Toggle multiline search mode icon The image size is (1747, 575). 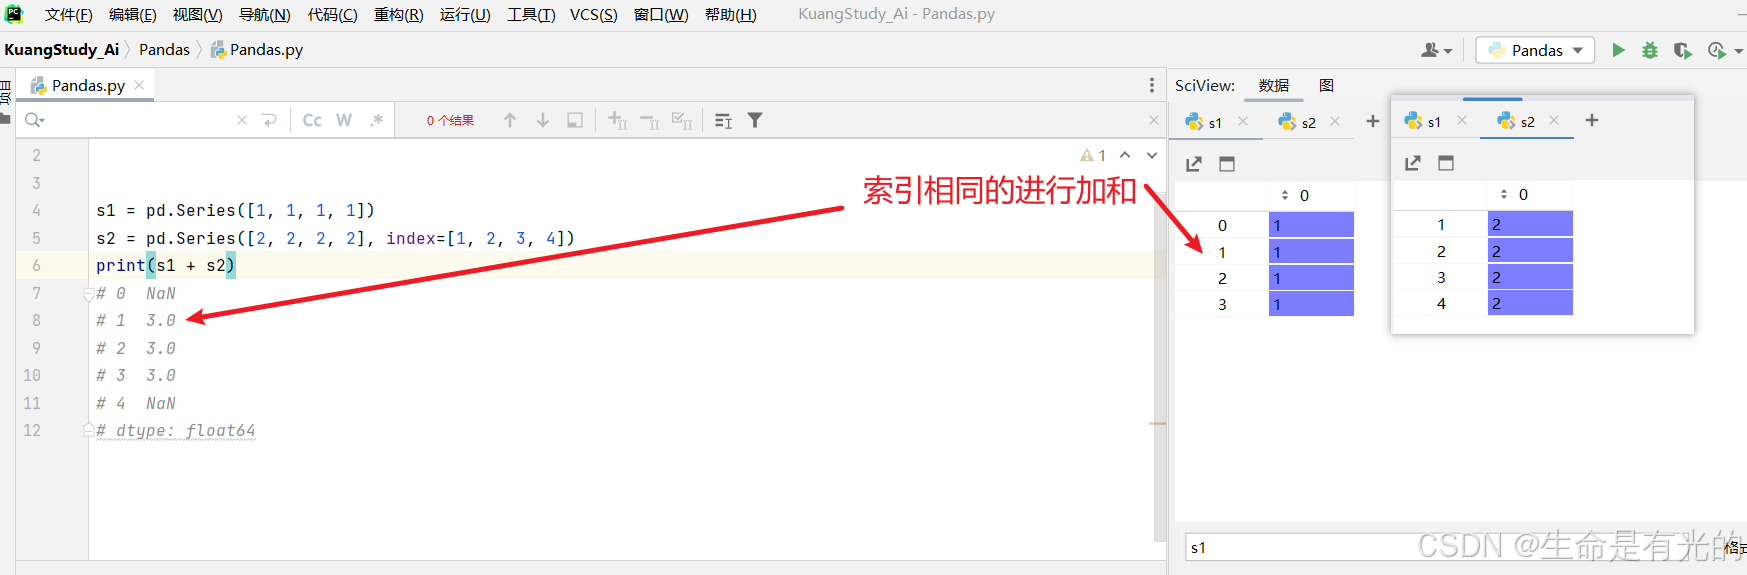(724, 120)
